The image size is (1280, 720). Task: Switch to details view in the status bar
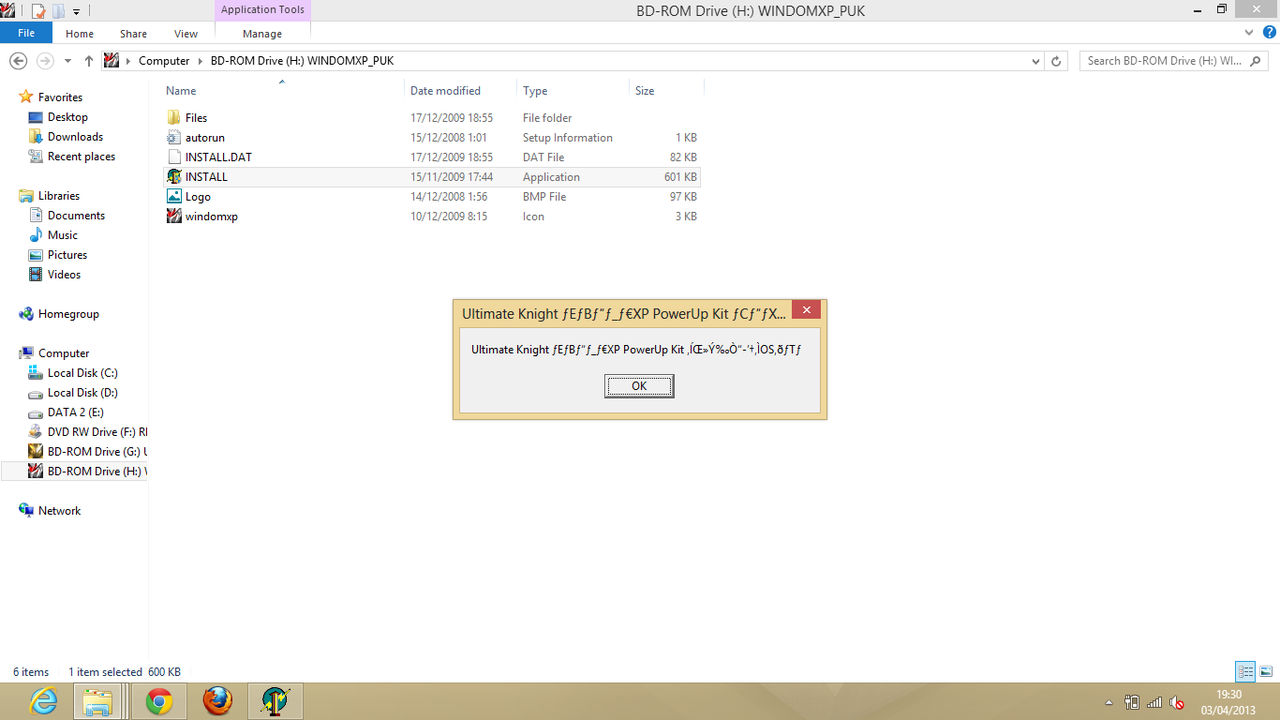pos(1246,672)
